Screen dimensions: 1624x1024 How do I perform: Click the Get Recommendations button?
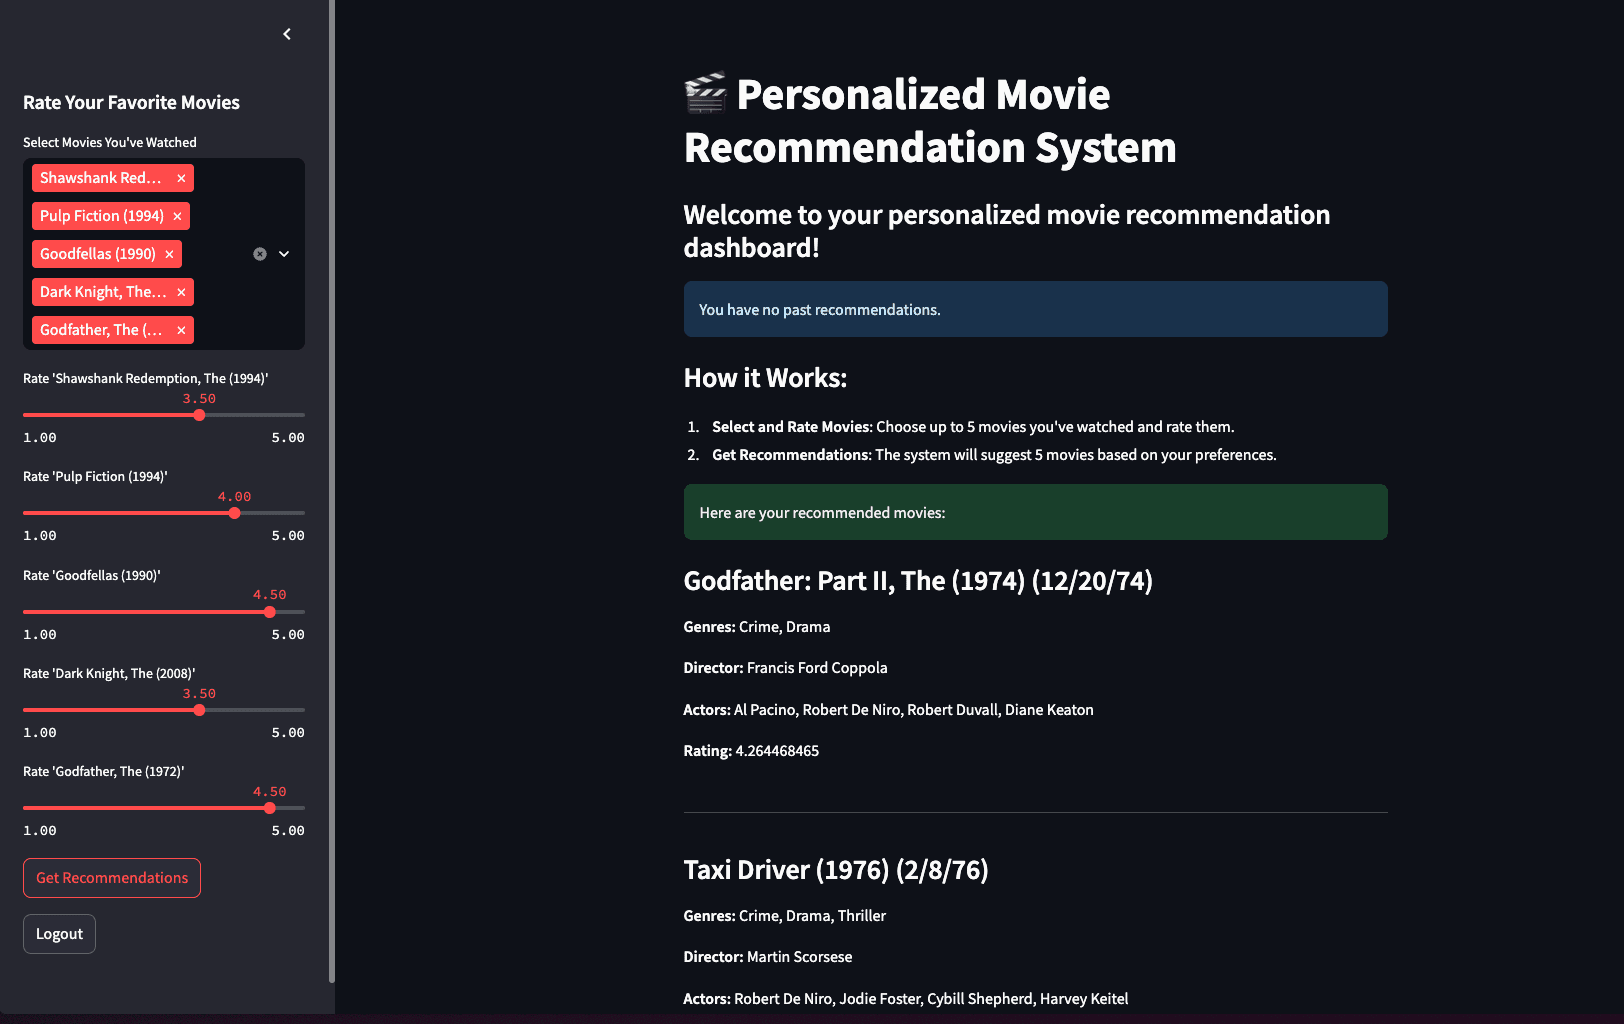[112, 878]
